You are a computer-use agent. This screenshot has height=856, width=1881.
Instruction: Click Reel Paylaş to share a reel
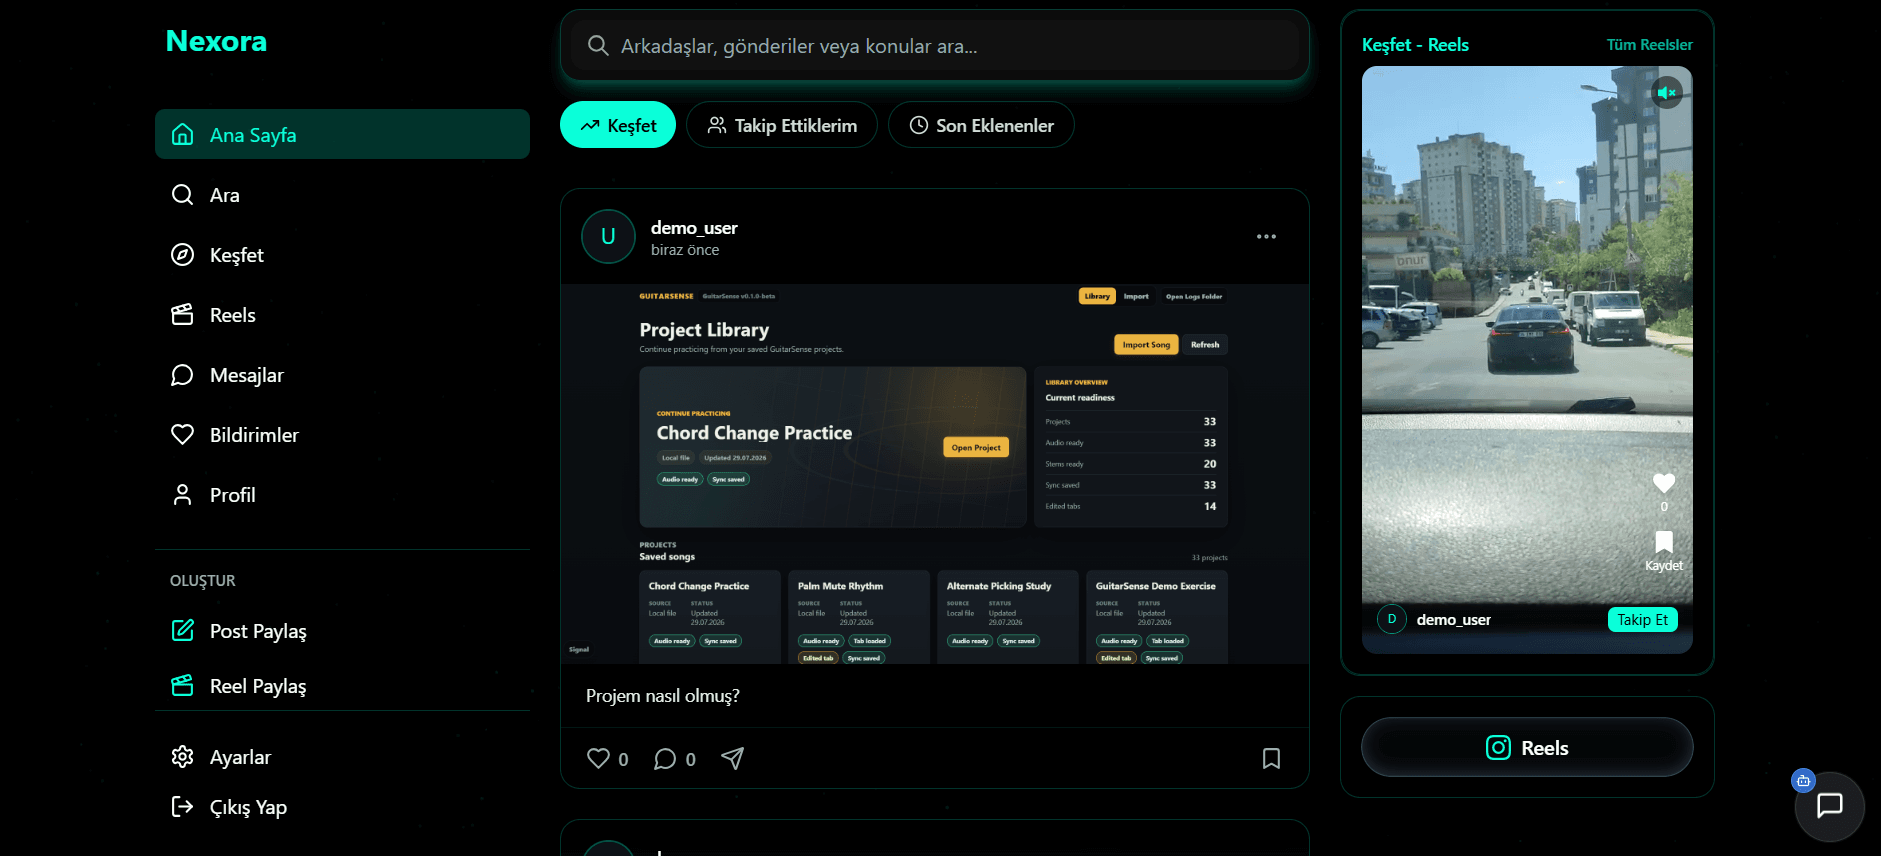point(342,686)
